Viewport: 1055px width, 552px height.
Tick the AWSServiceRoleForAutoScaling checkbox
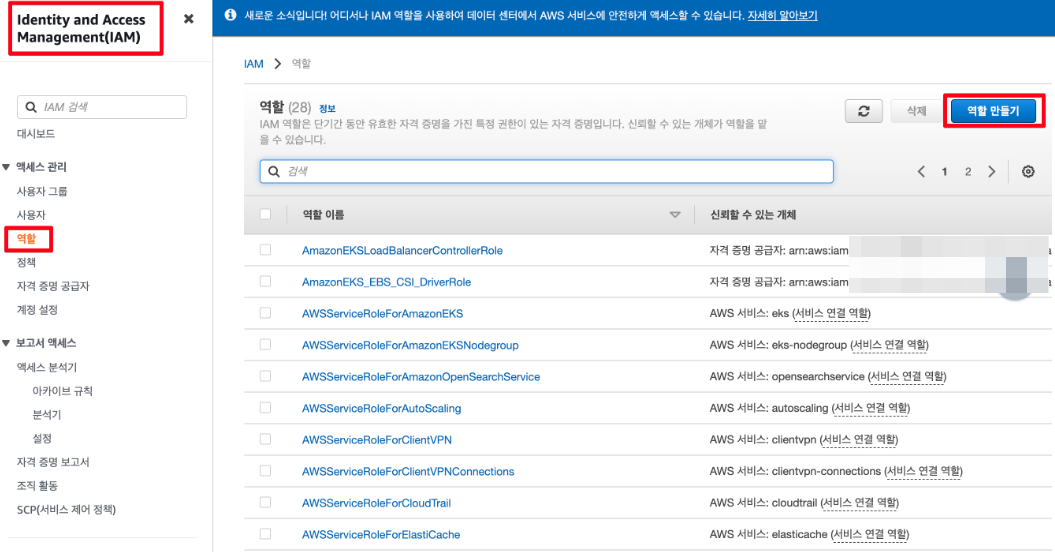click(265, 408)
